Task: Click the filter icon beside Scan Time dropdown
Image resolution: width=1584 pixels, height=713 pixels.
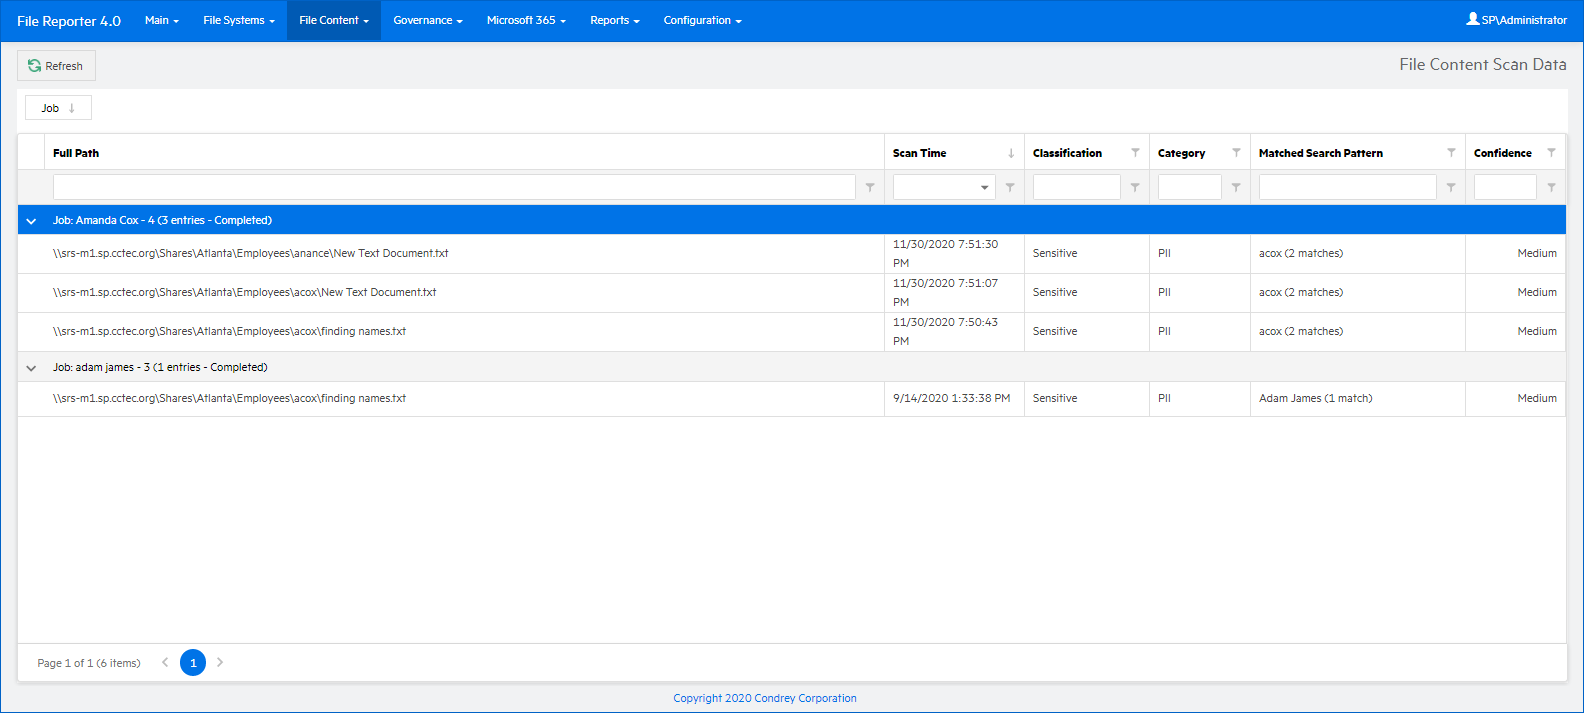Action: pos(1010,187)
